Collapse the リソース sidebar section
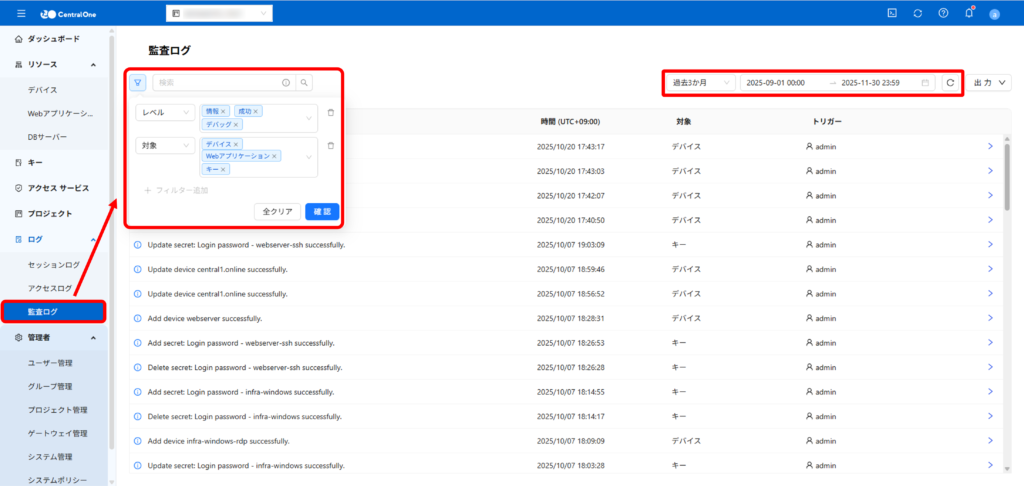The height and width of the screenshot is (486, 1024). click(93, 65)
